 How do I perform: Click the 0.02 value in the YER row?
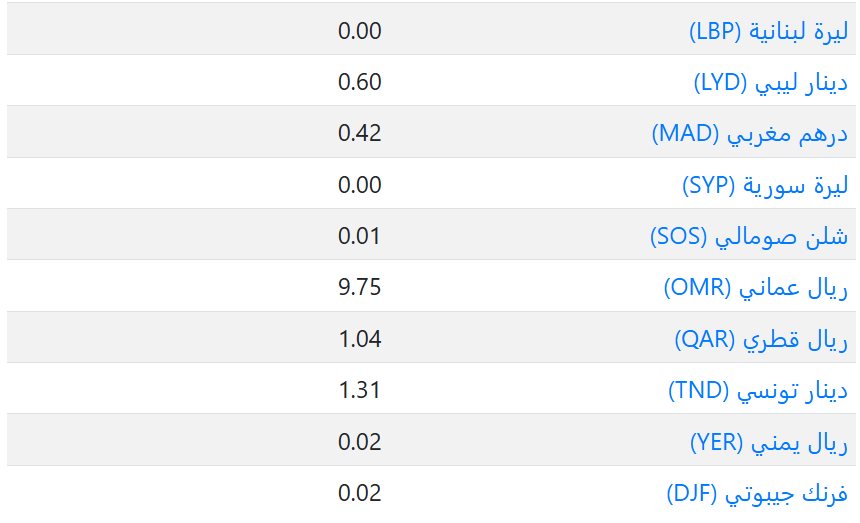point(360,442)
